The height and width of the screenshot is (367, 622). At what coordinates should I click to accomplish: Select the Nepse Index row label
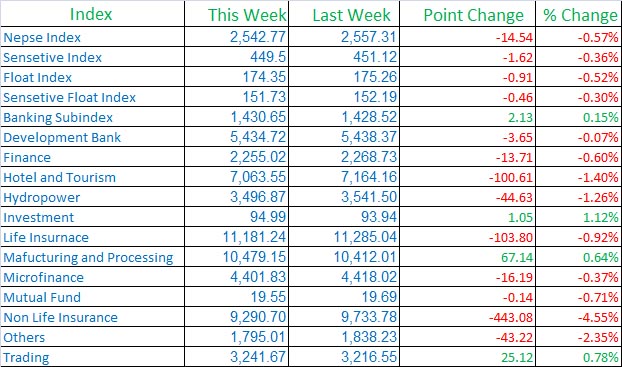tap(42, 37)
